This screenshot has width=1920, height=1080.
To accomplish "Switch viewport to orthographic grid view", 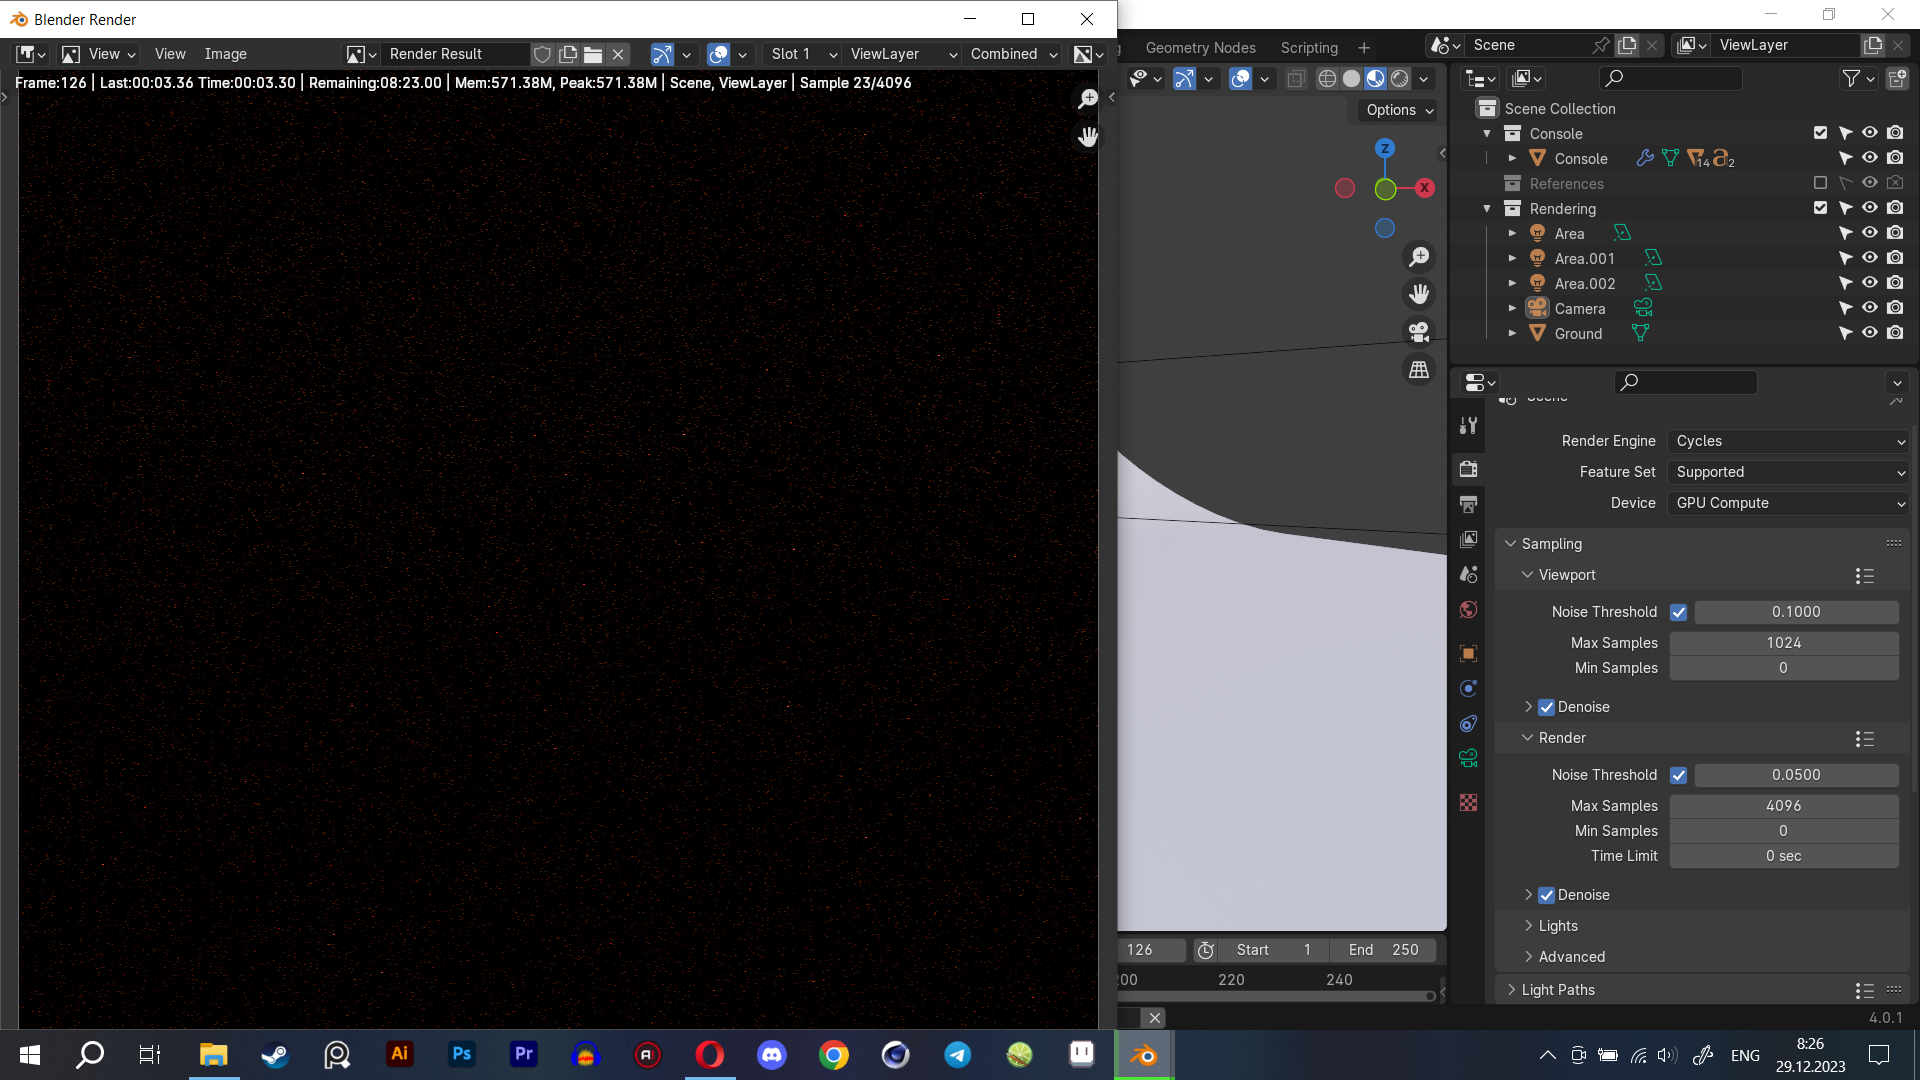I will click(1419, 369).
